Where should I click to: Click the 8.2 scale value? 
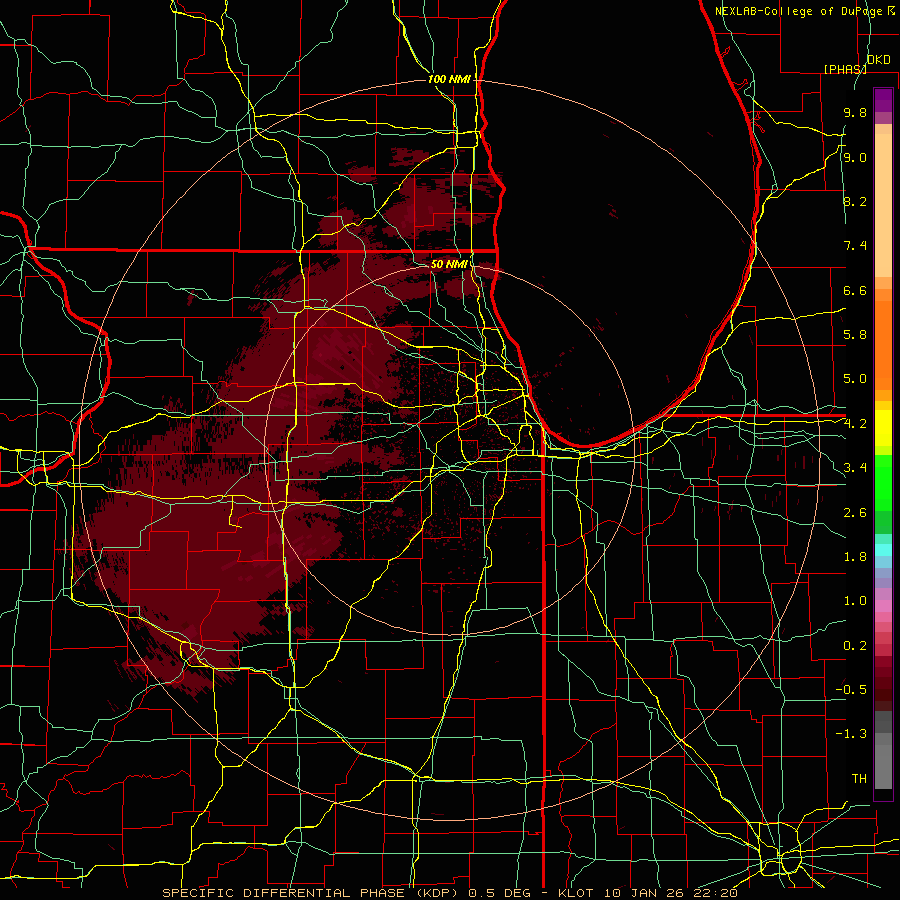point(855,201)
